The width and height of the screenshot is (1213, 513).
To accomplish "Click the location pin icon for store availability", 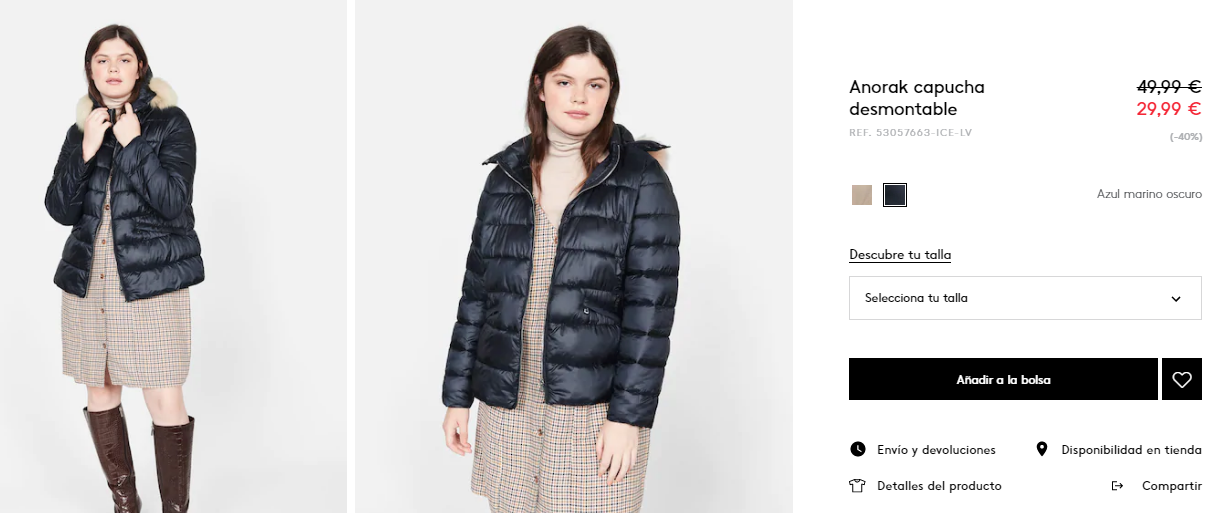I will click(x=1042, y=450).
